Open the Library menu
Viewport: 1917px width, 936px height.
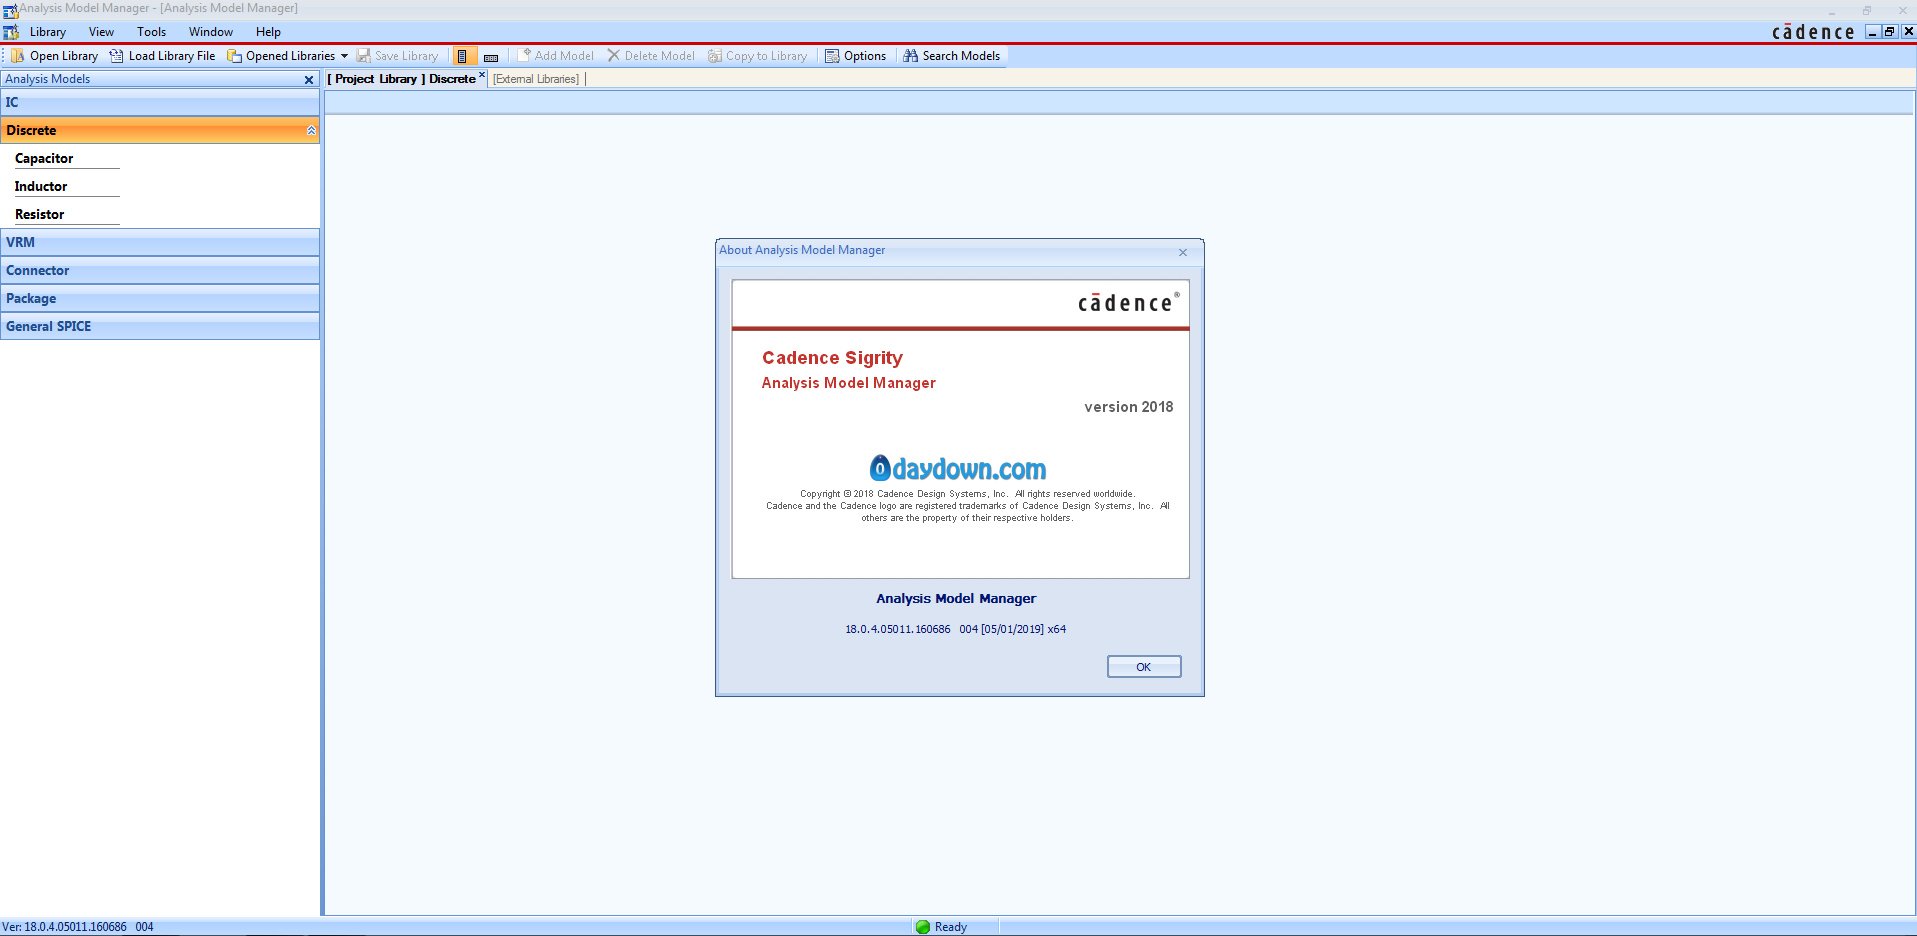pos(48,32)
